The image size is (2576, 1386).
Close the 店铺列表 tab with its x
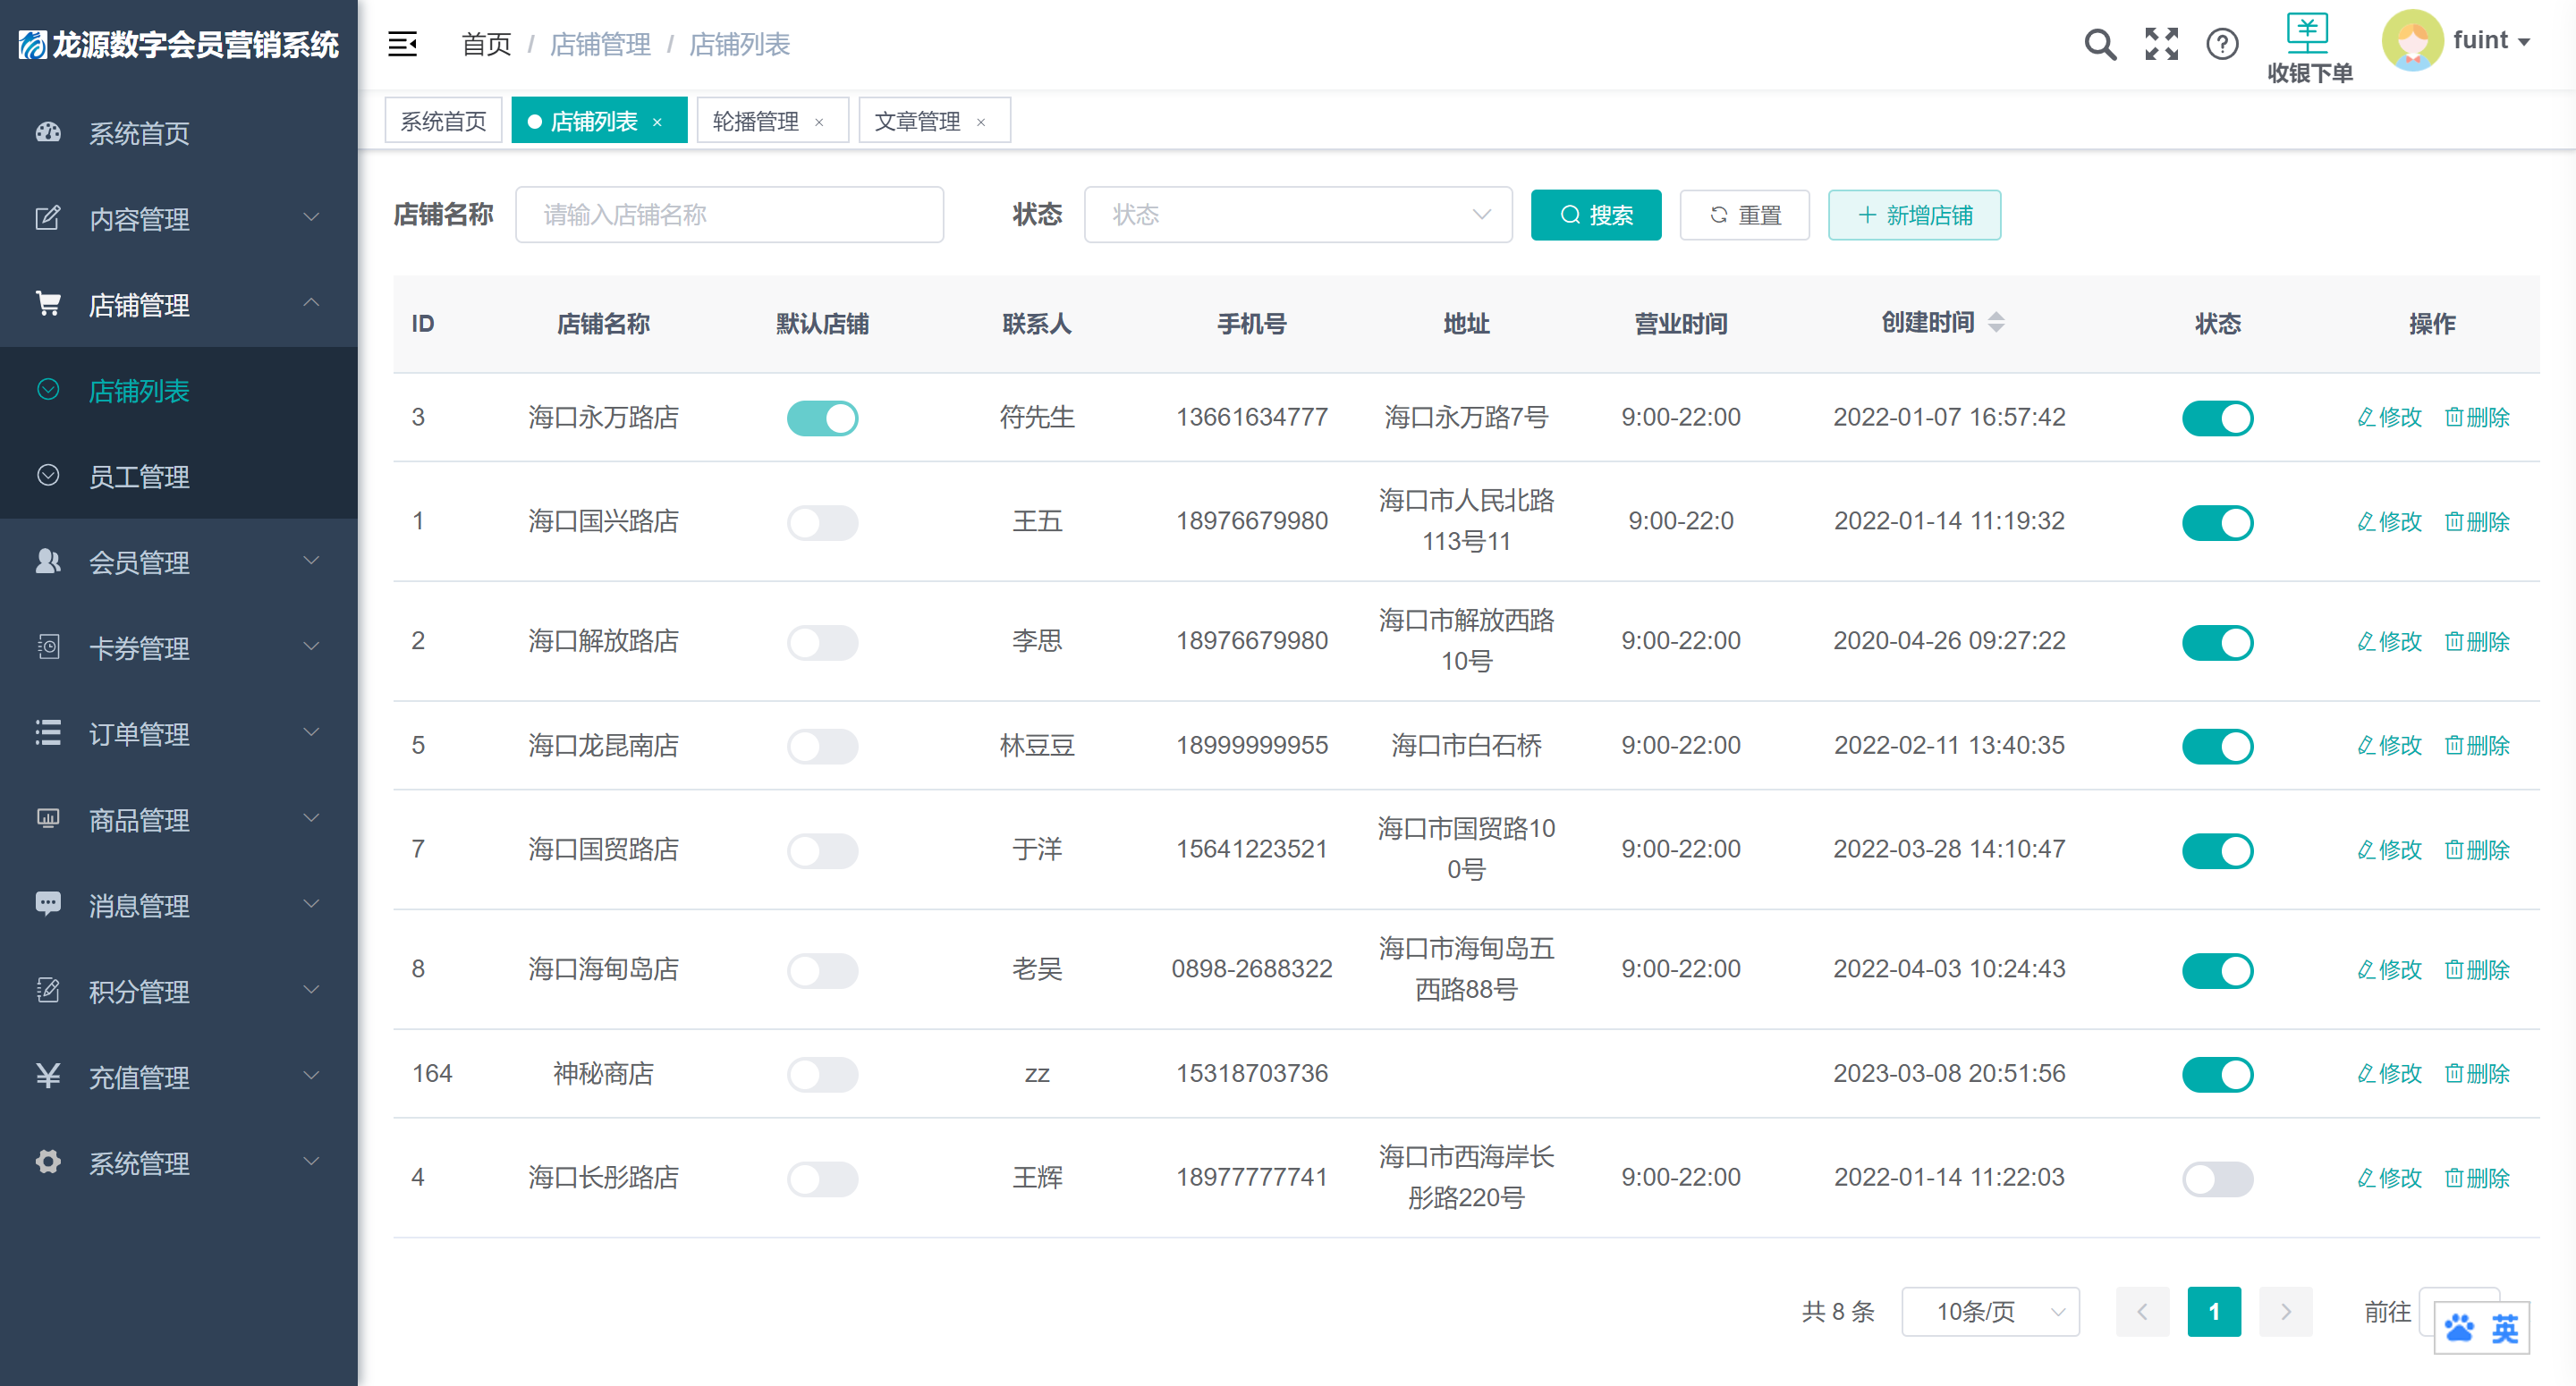click(657, 122)
